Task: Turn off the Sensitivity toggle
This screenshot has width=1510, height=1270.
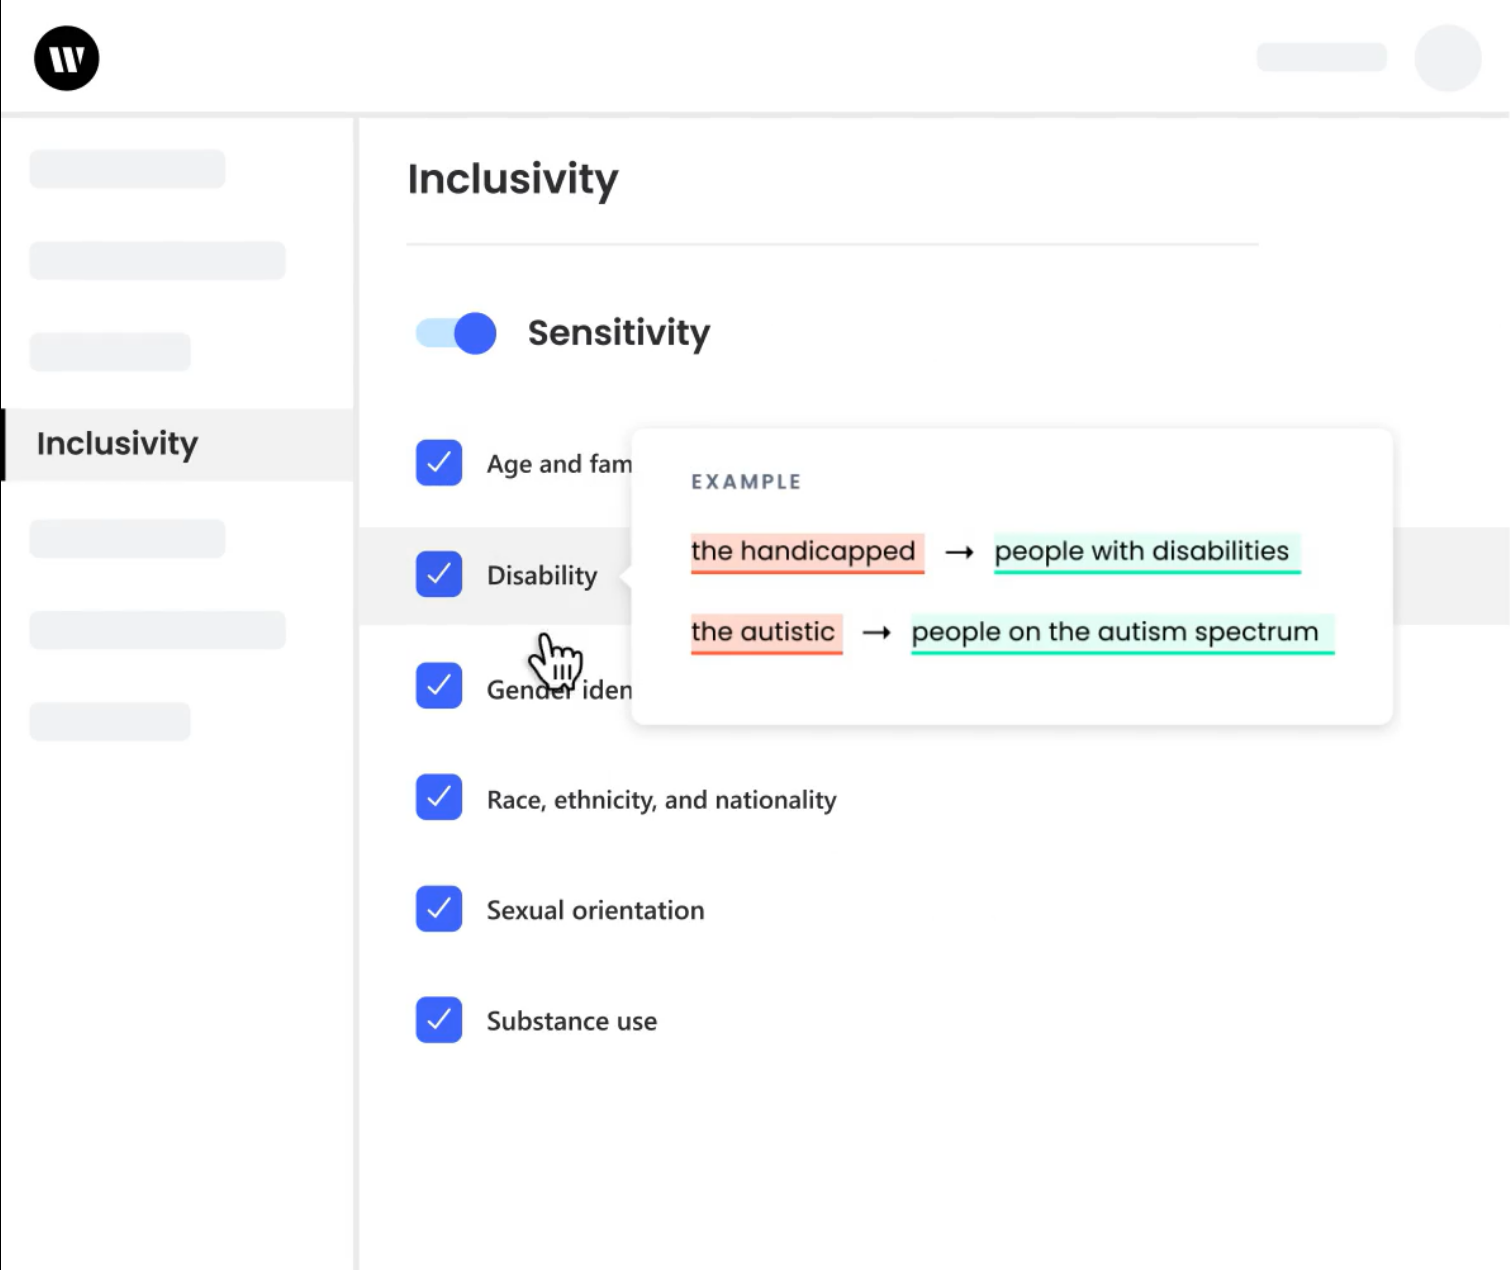Action: coord(457,333)
